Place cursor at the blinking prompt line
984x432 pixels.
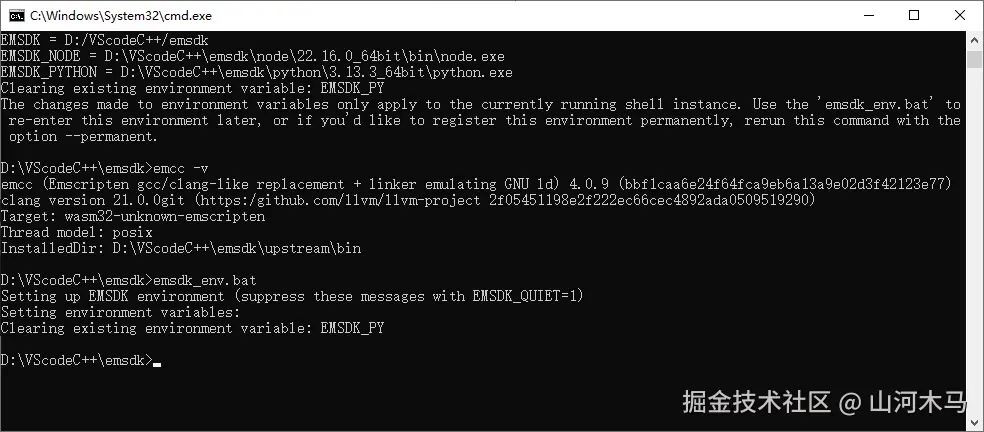pyautogui.click(x=81, y=360)
